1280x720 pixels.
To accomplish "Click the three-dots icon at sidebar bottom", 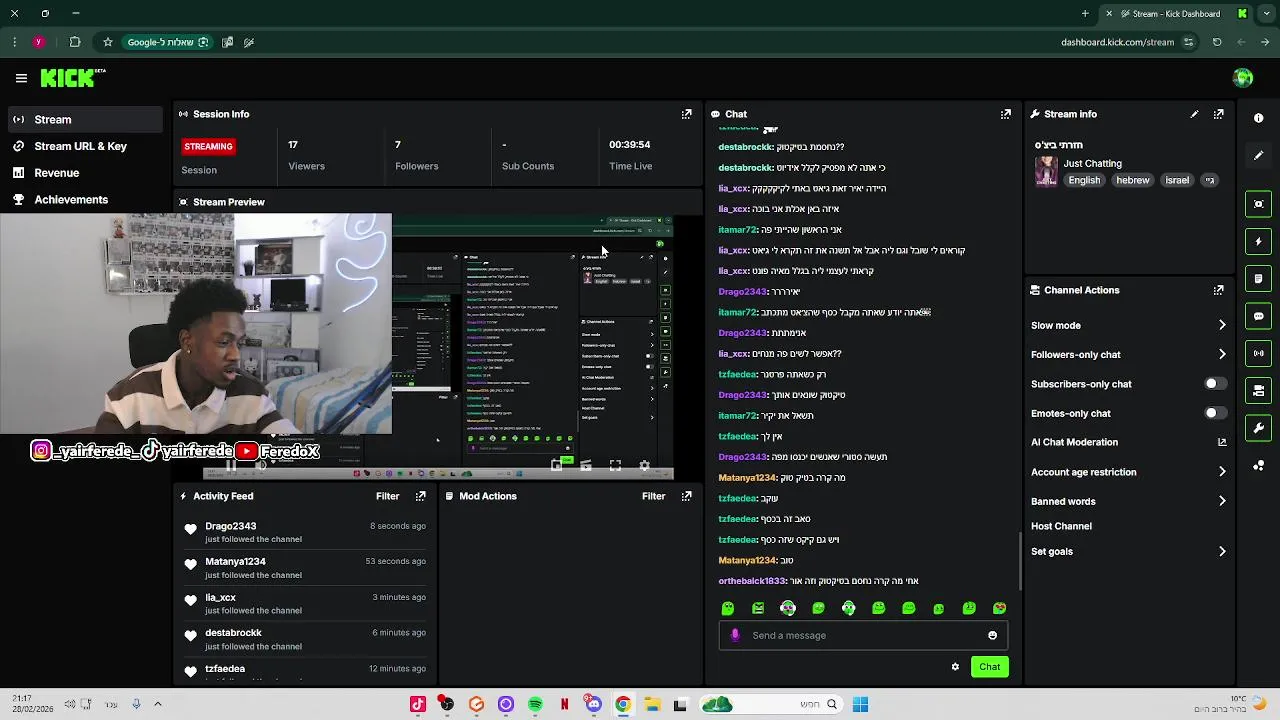I will [x=1259, y=466].
